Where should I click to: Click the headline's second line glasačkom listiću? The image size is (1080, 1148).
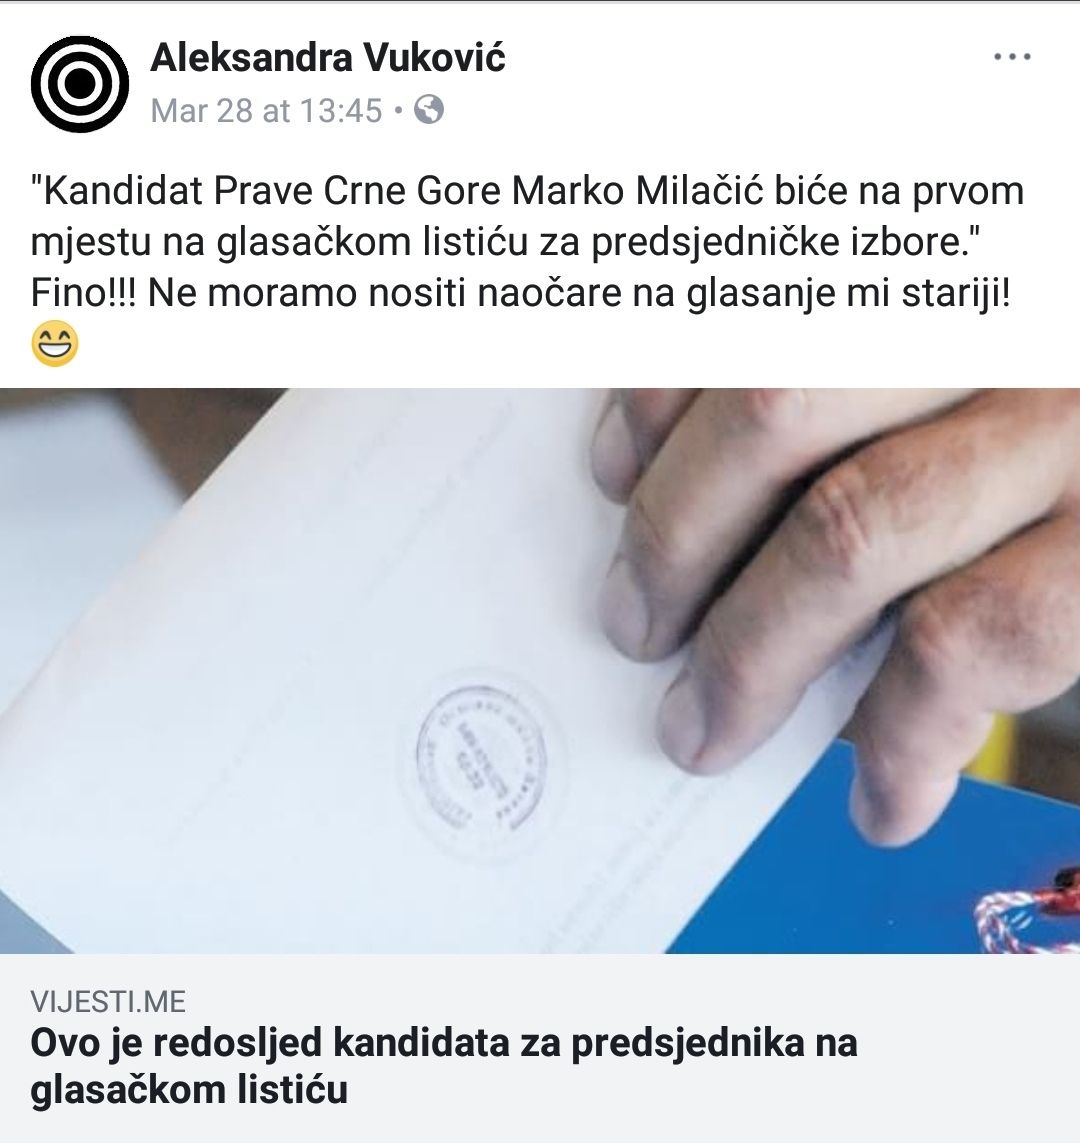pyautogui.click(x=189, y=1089)
